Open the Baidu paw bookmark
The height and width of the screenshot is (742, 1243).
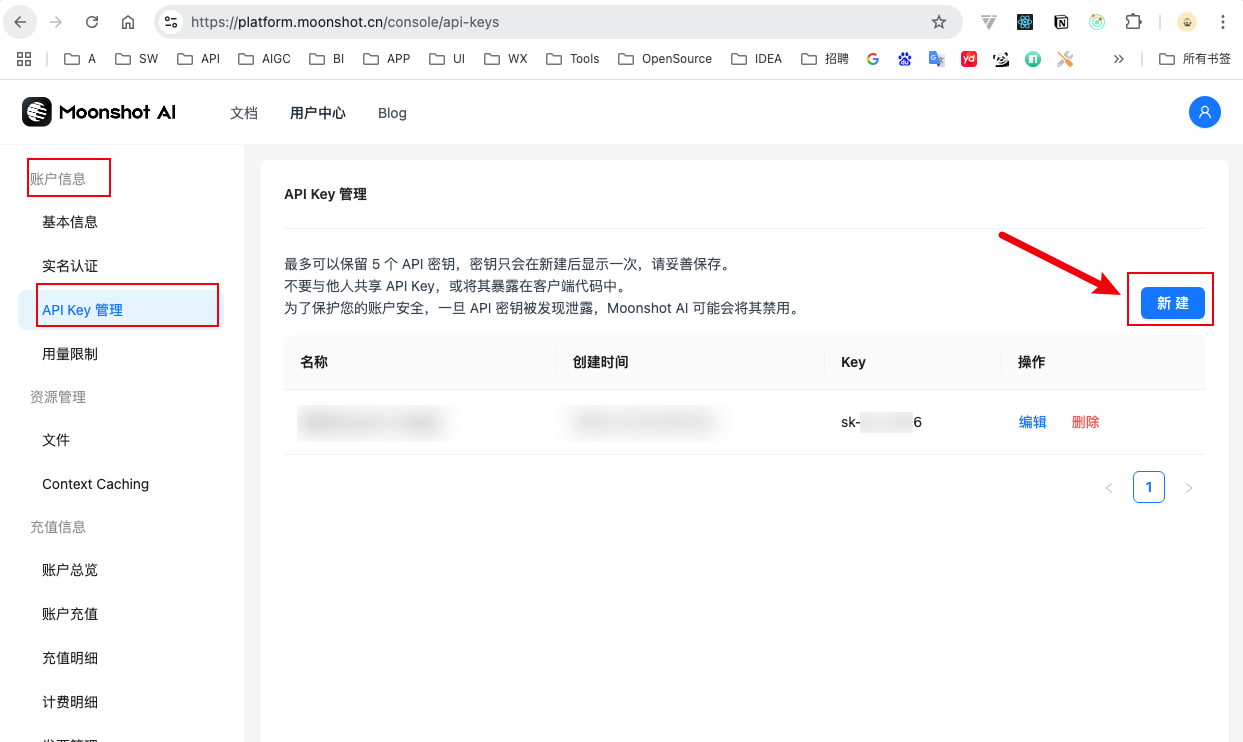[x=905, y=59]
